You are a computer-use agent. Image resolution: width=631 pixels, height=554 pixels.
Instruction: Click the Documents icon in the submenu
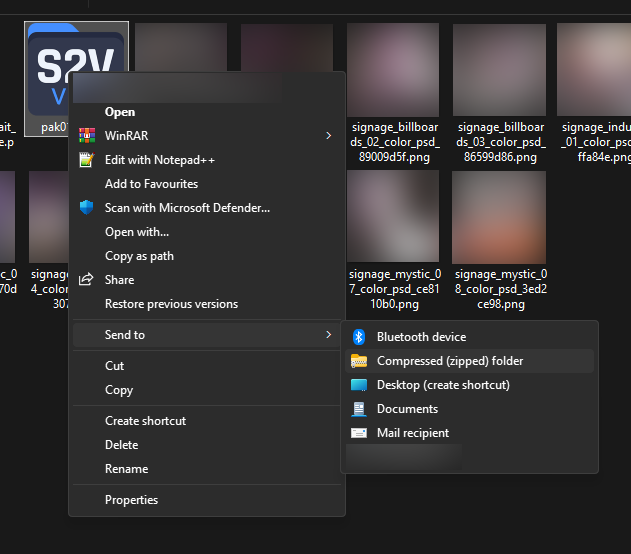pos(359,409)
